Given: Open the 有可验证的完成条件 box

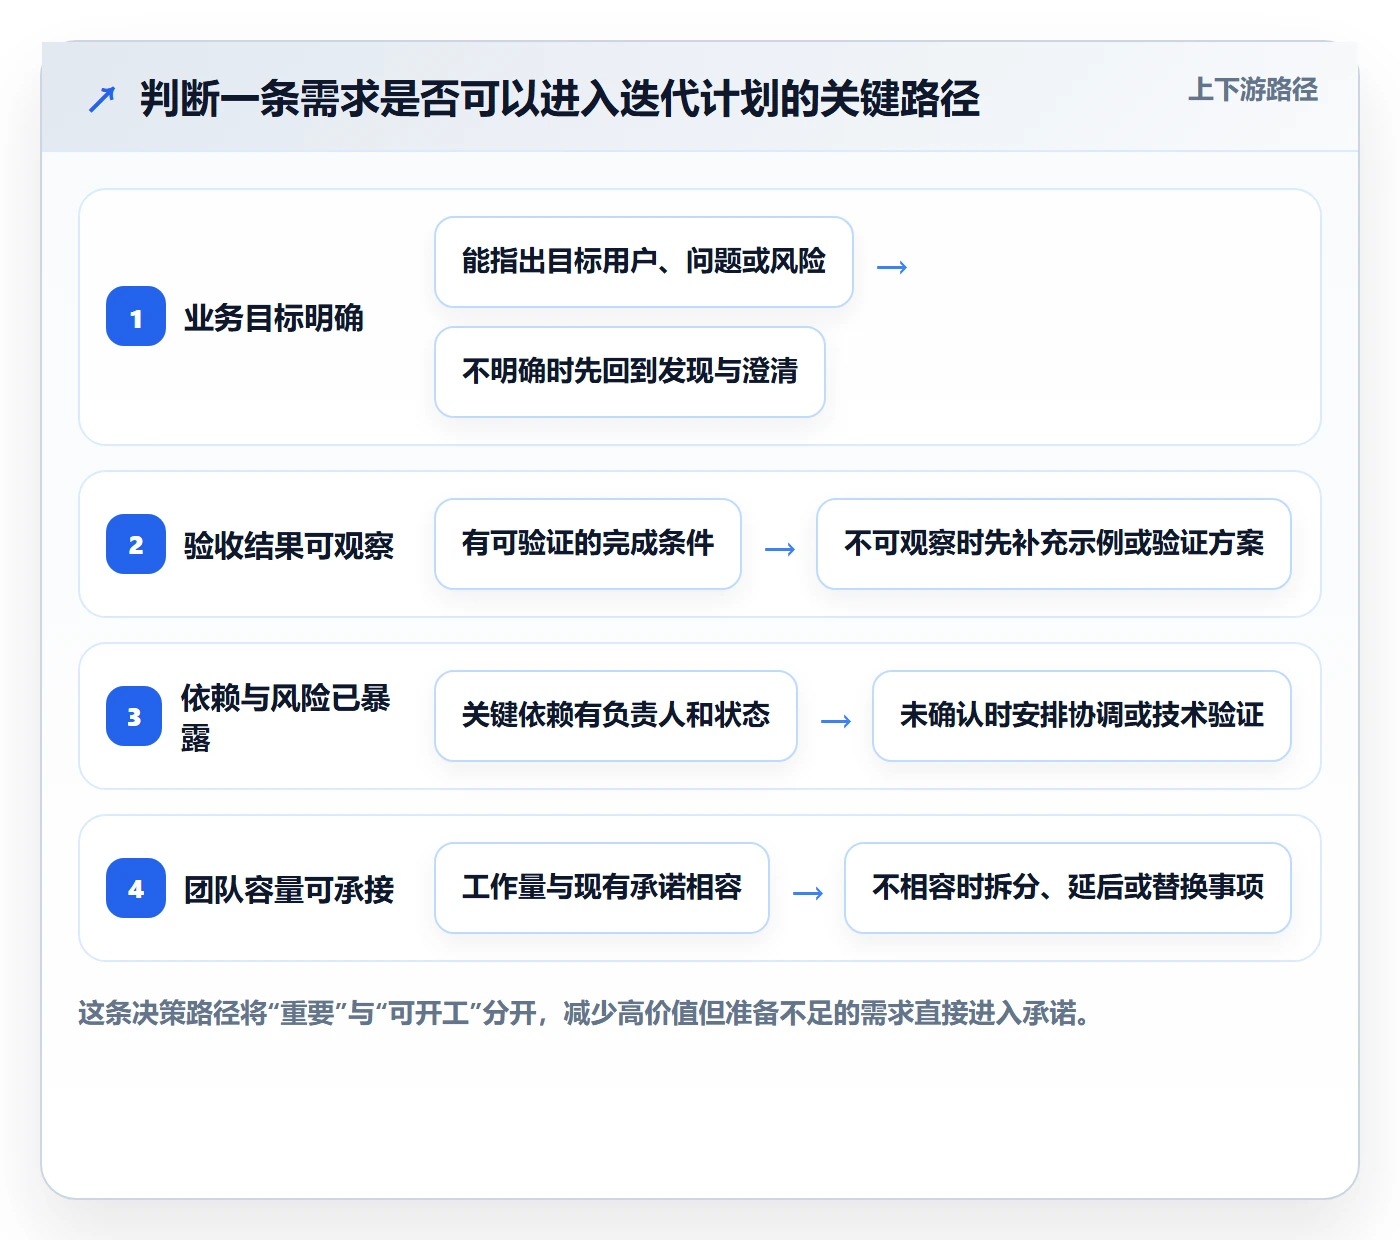Looking at the screenshot, I should pos(588,544).
